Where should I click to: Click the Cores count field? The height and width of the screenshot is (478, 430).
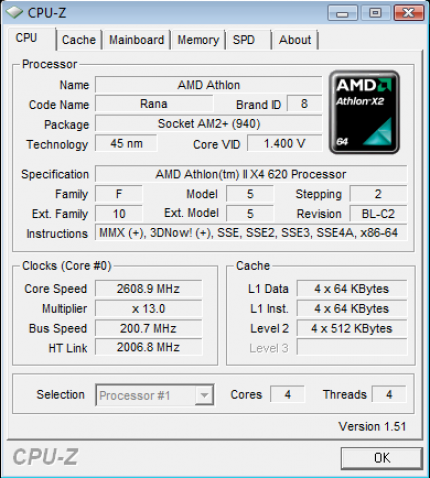click(x=287, y=395)
